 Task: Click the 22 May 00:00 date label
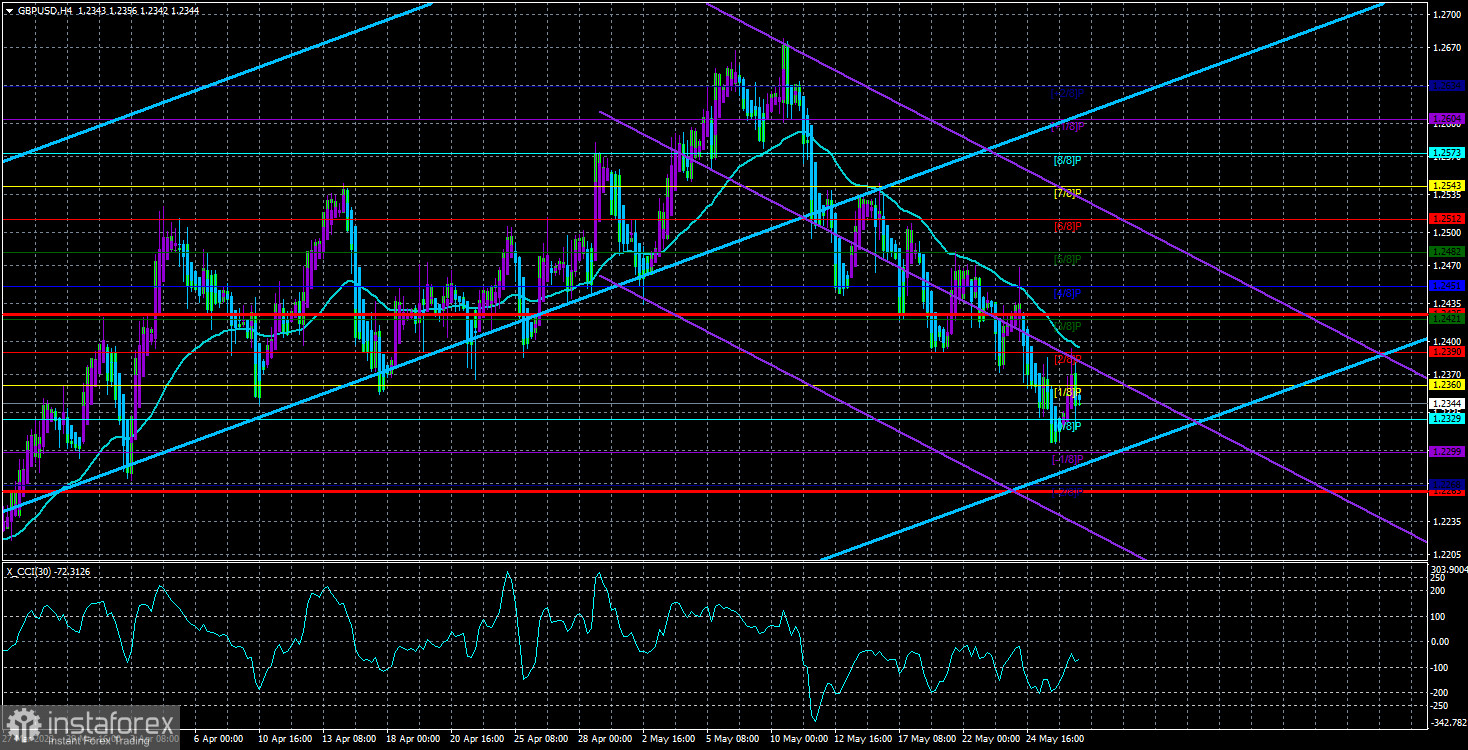989,739
